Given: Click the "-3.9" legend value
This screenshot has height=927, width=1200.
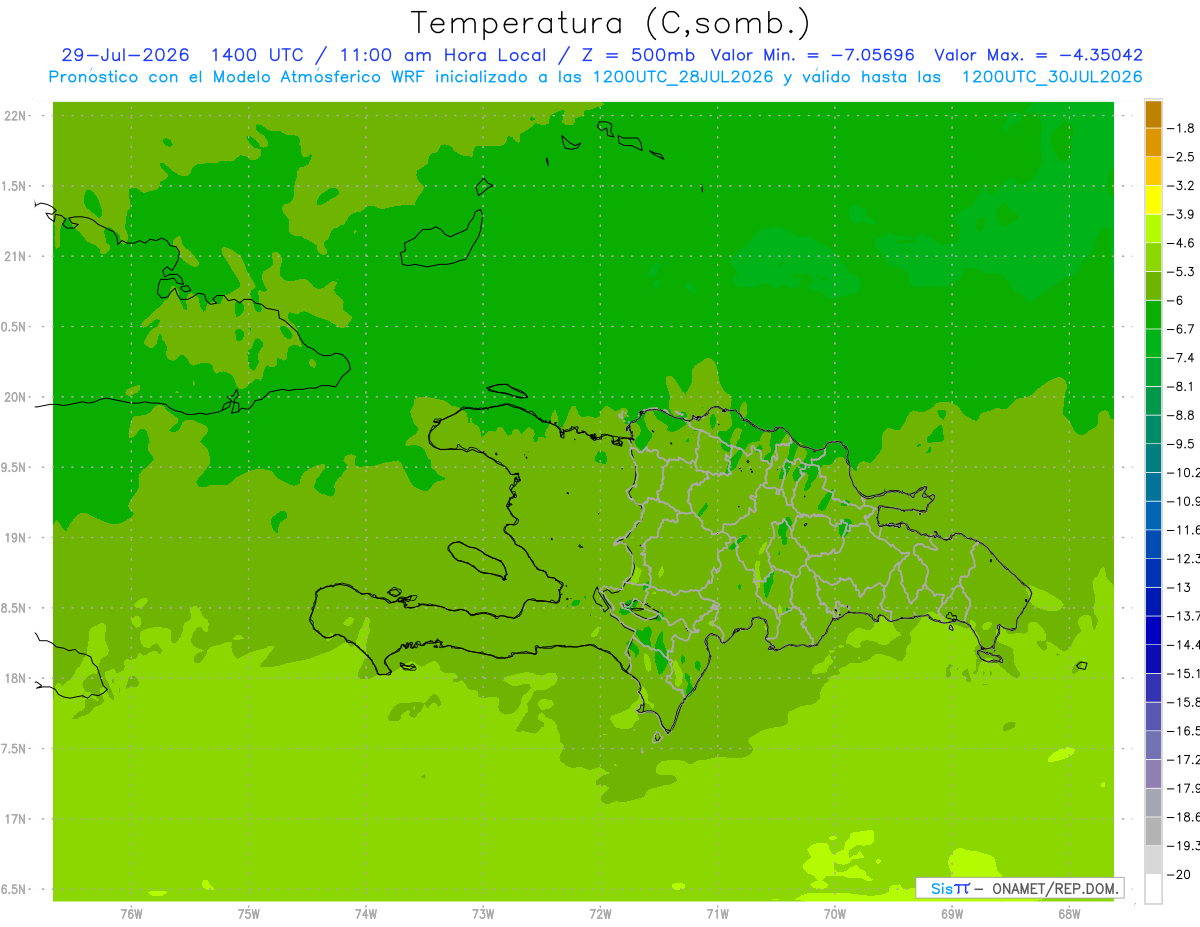Looking at the screenshot, I should 1181,214.
